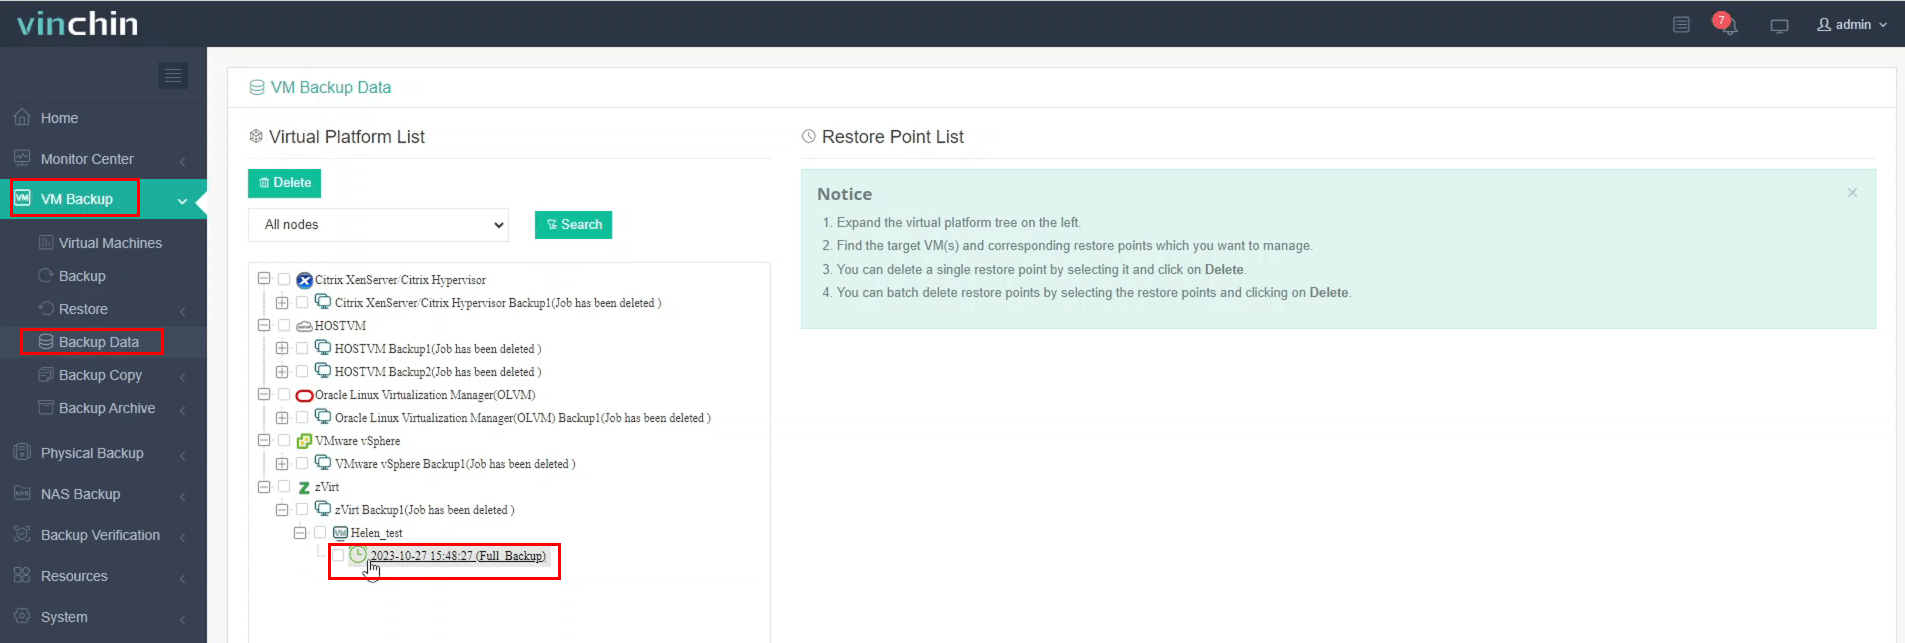Expand the OLVM Backup1 node
This screenshot has width=1905, height=643.
[x=282, y=417]
